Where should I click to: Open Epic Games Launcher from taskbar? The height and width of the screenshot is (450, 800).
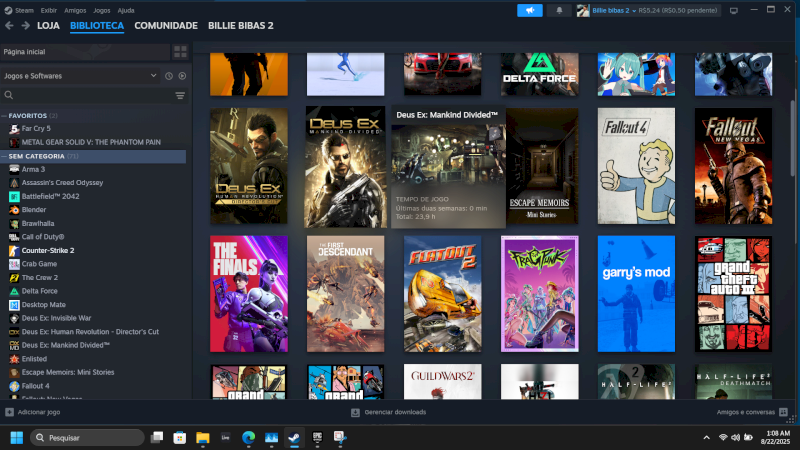(x=315, y=438)
